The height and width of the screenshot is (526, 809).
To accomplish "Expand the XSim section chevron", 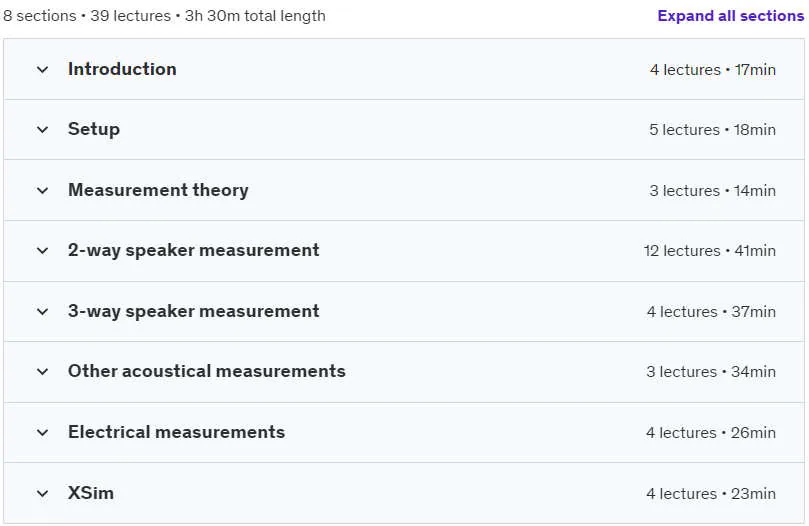I will click(43, 493).
